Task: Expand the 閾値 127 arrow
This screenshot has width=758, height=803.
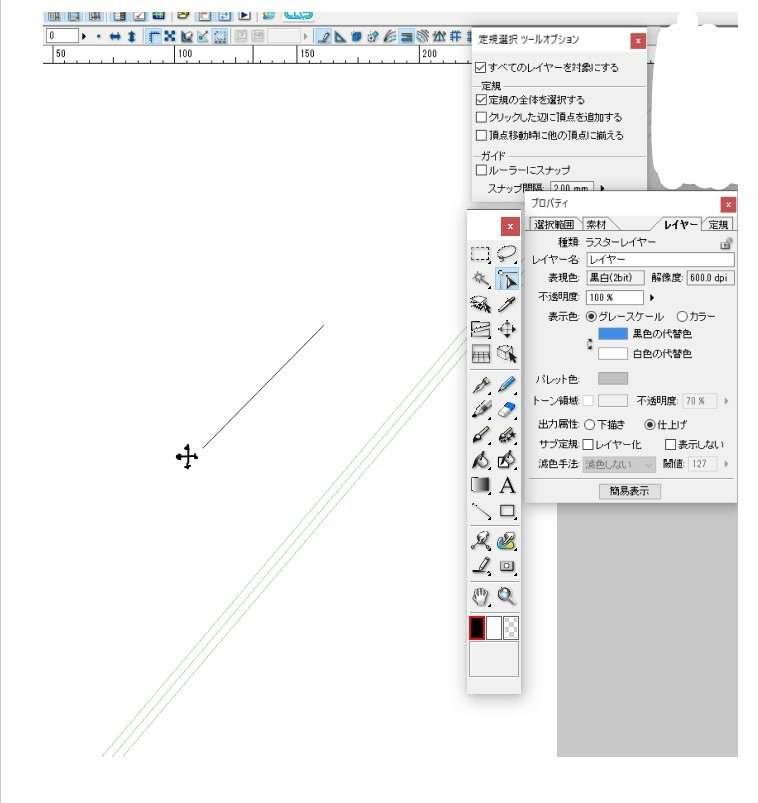Action: tap(726, 464)
